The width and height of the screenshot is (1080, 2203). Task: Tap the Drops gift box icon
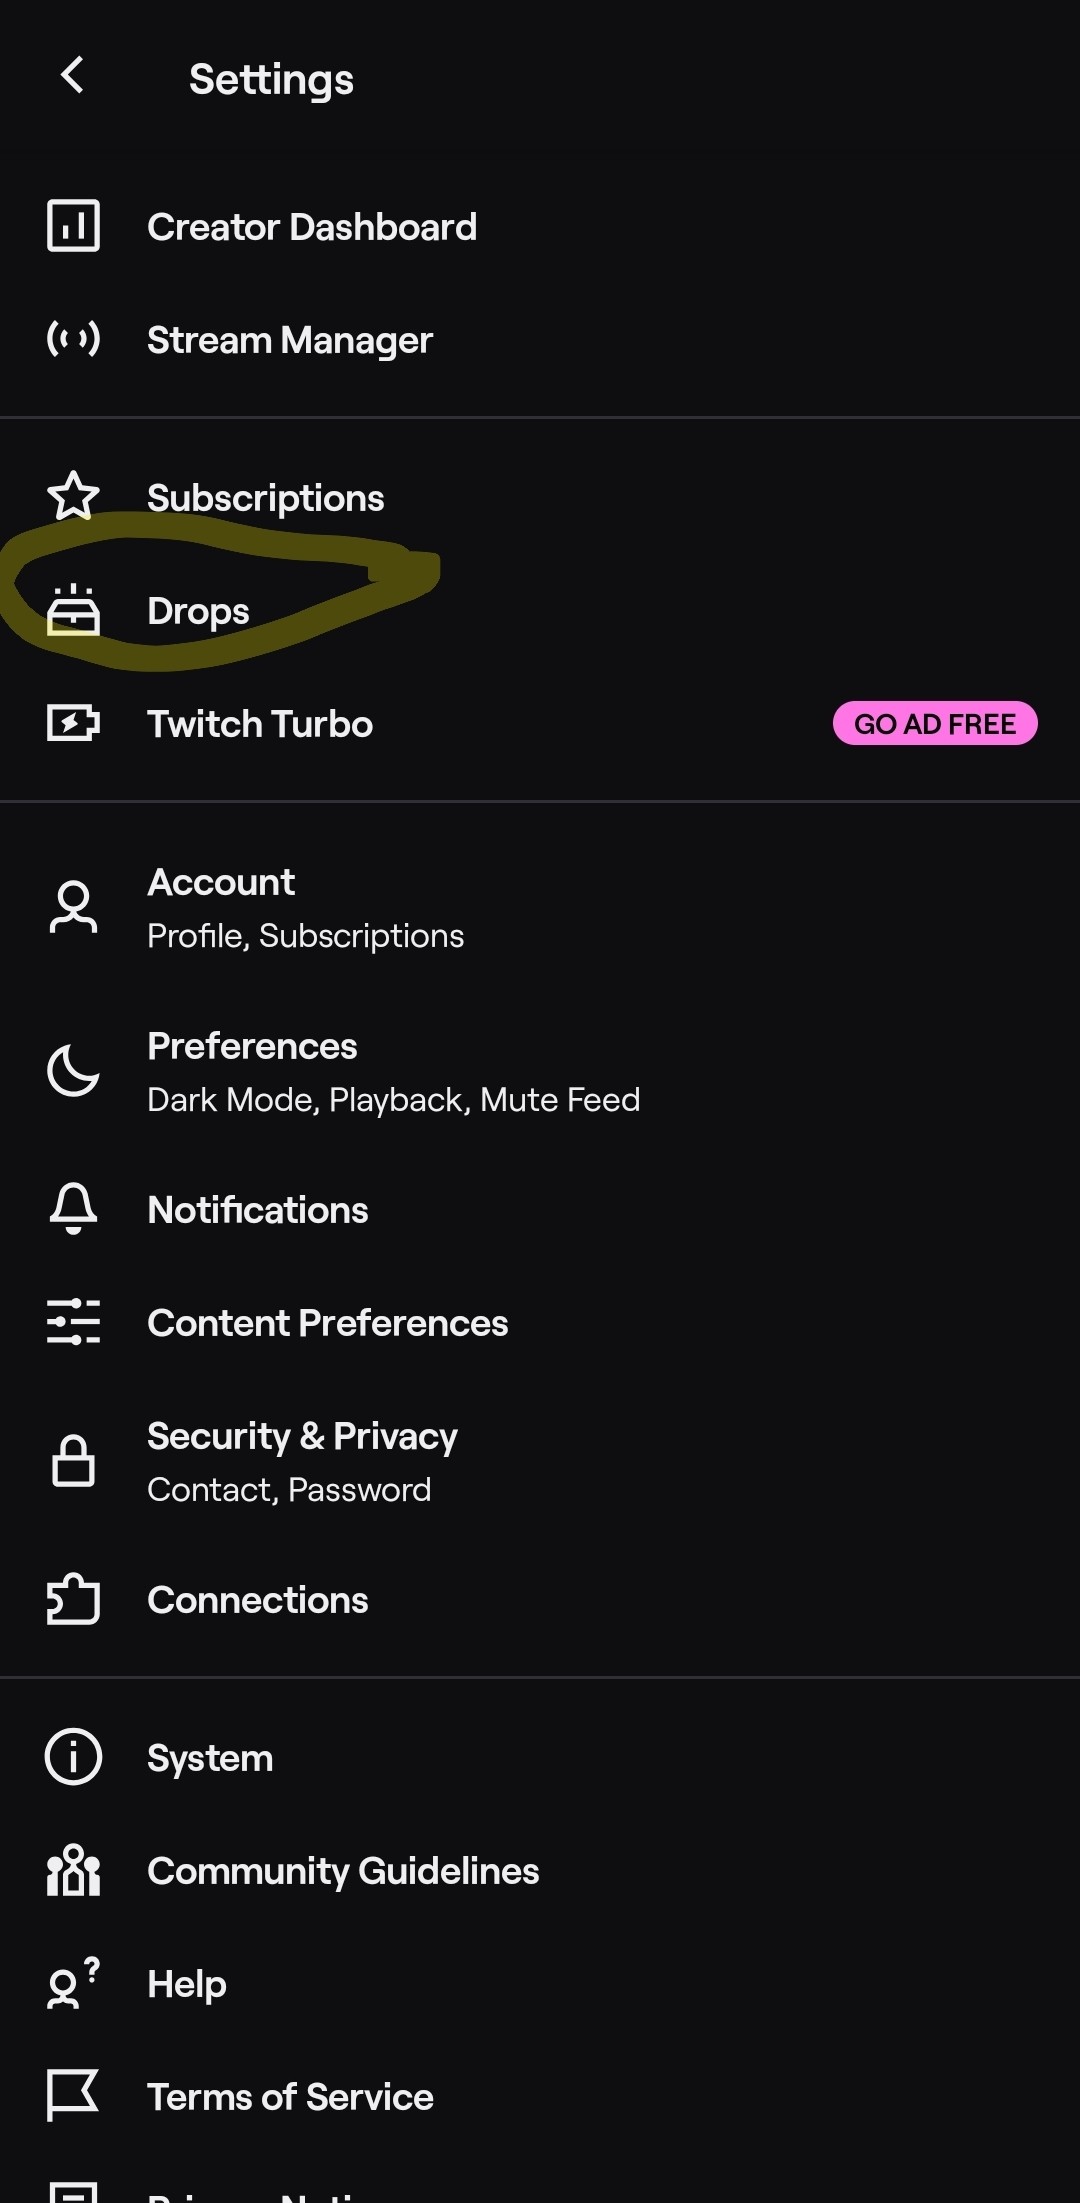[x=73, y=611]
